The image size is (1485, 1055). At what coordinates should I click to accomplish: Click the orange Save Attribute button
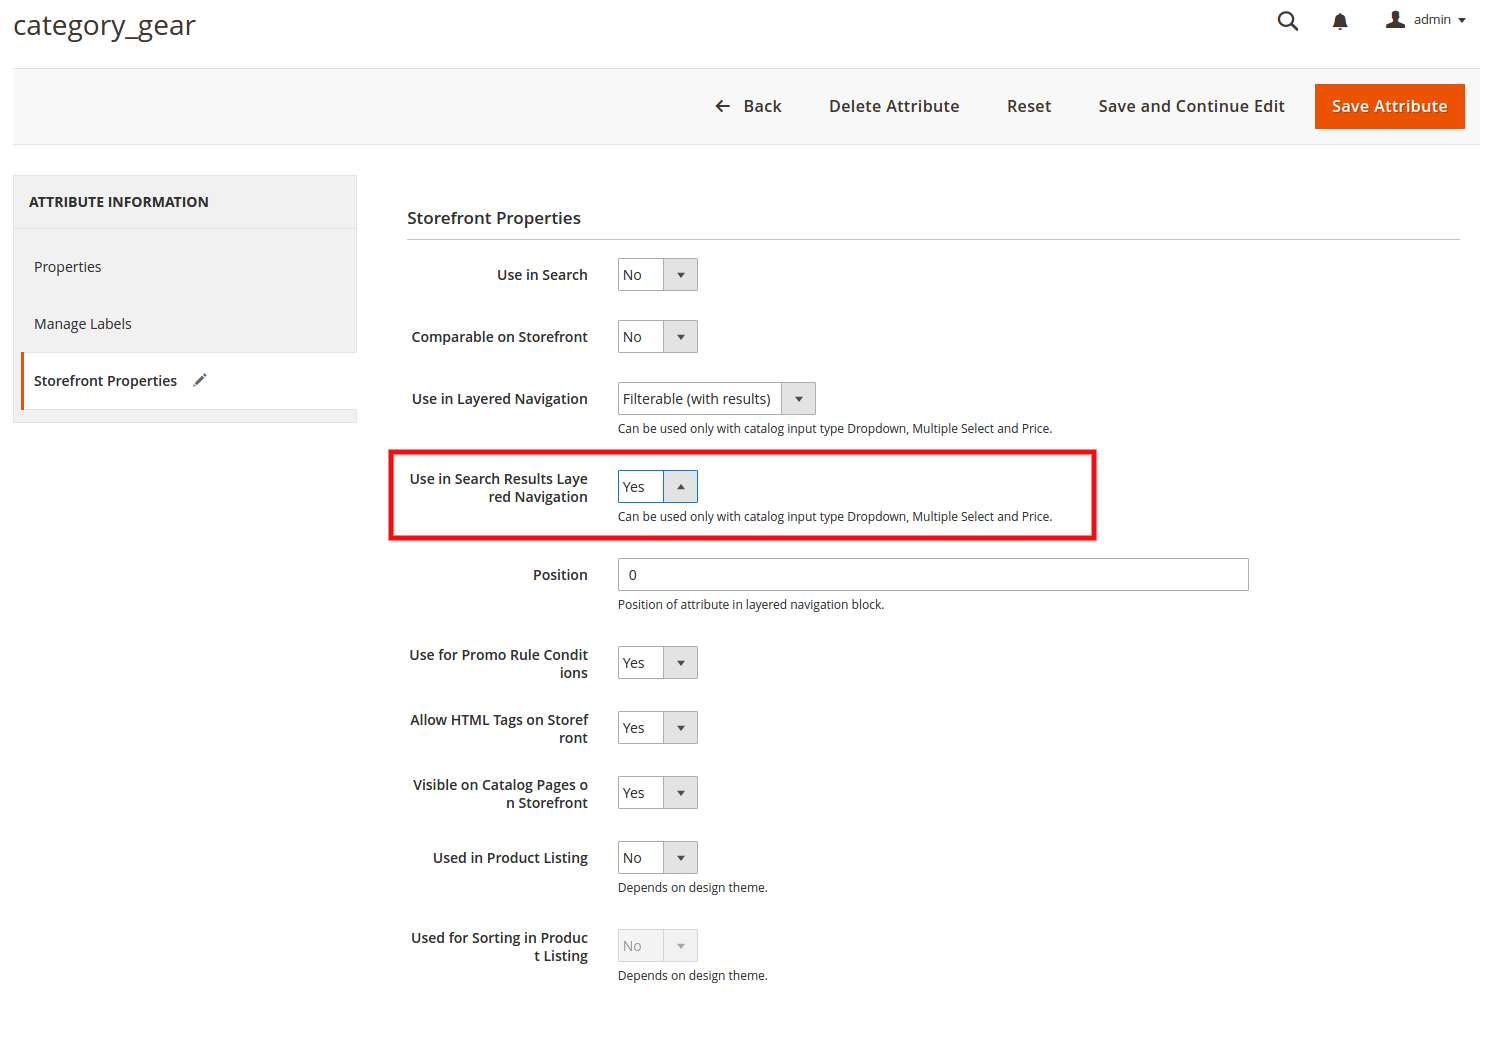(1390, 106)
